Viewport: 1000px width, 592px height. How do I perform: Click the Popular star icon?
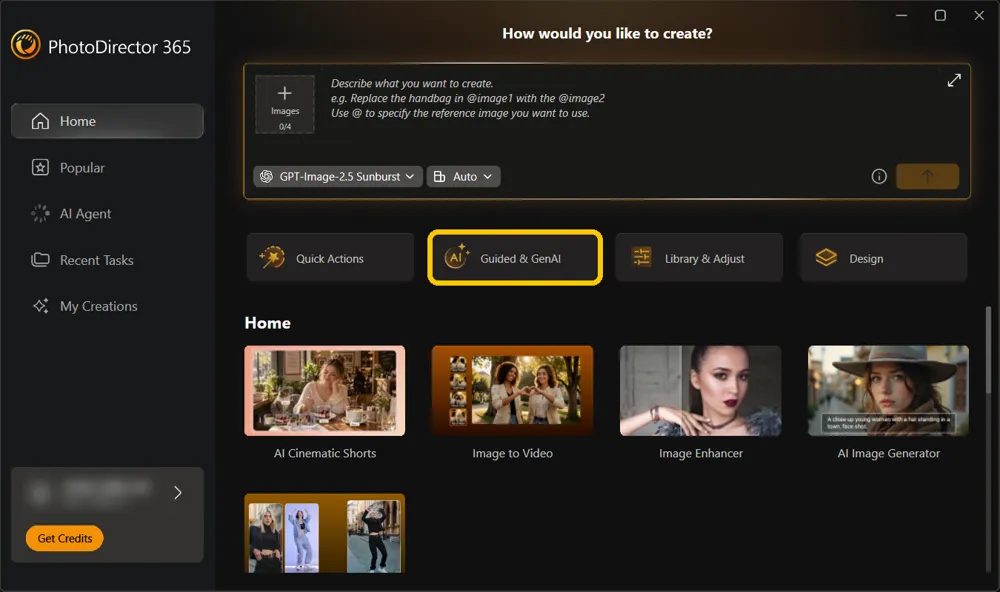tap(40, 168)
